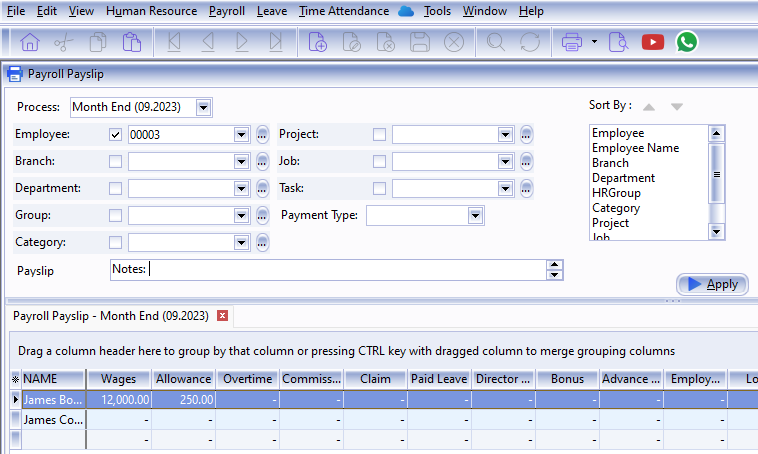The height and width of the screenshot is (454, 758).
Task: Click Sort By ascending arrow
Action: coord(649,107)
